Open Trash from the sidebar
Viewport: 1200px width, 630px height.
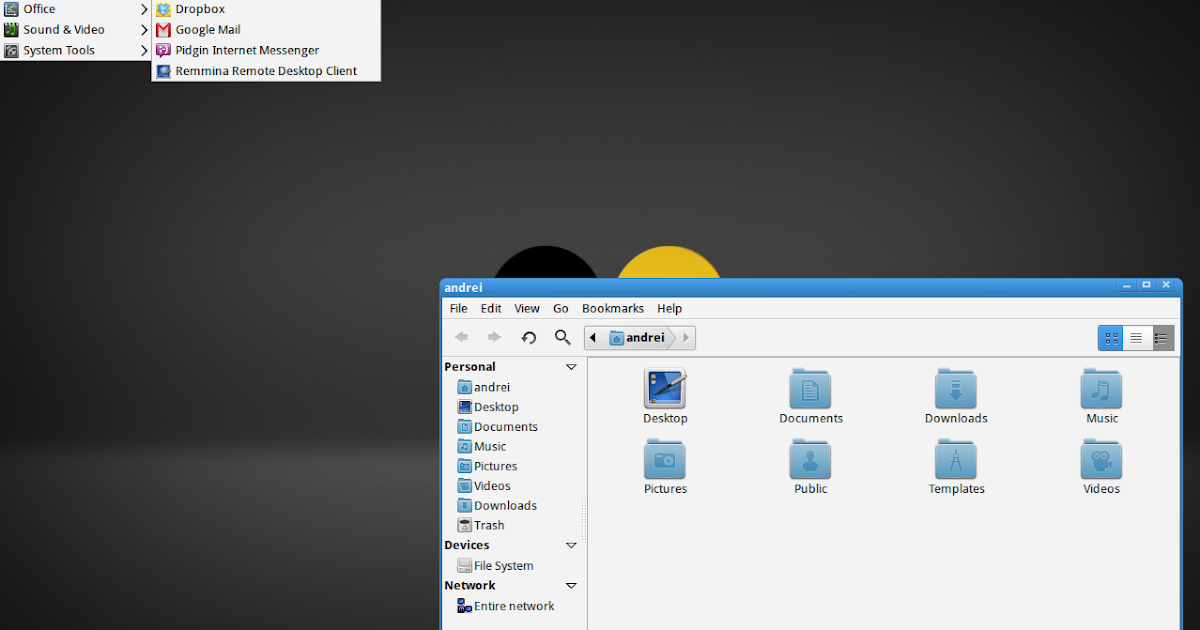point(487,524)
